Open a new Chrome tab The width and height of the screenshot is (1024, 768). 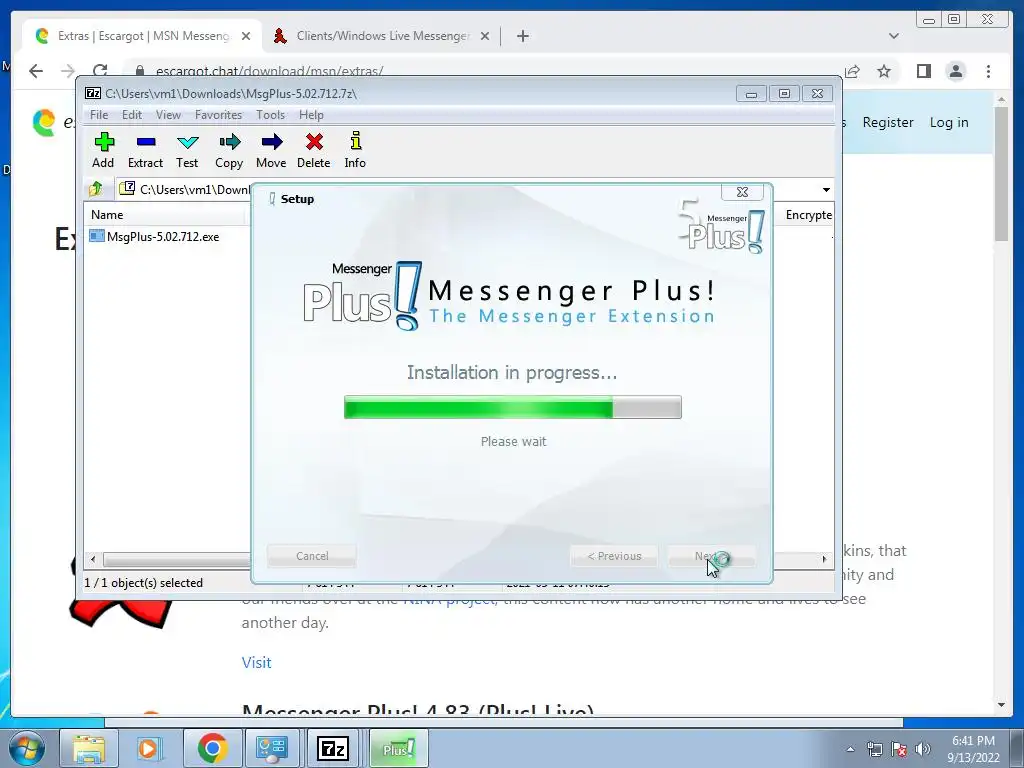[x=522, y=36]
